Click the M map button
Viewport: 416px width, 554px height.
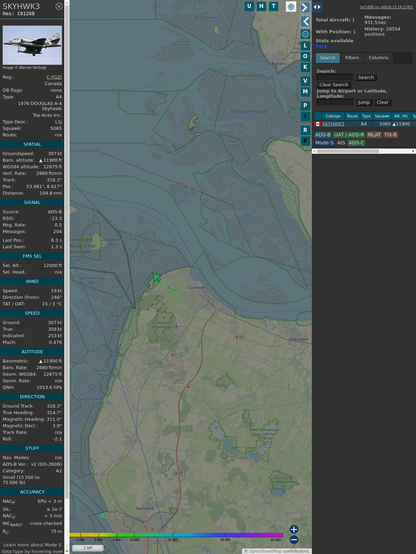305,92
